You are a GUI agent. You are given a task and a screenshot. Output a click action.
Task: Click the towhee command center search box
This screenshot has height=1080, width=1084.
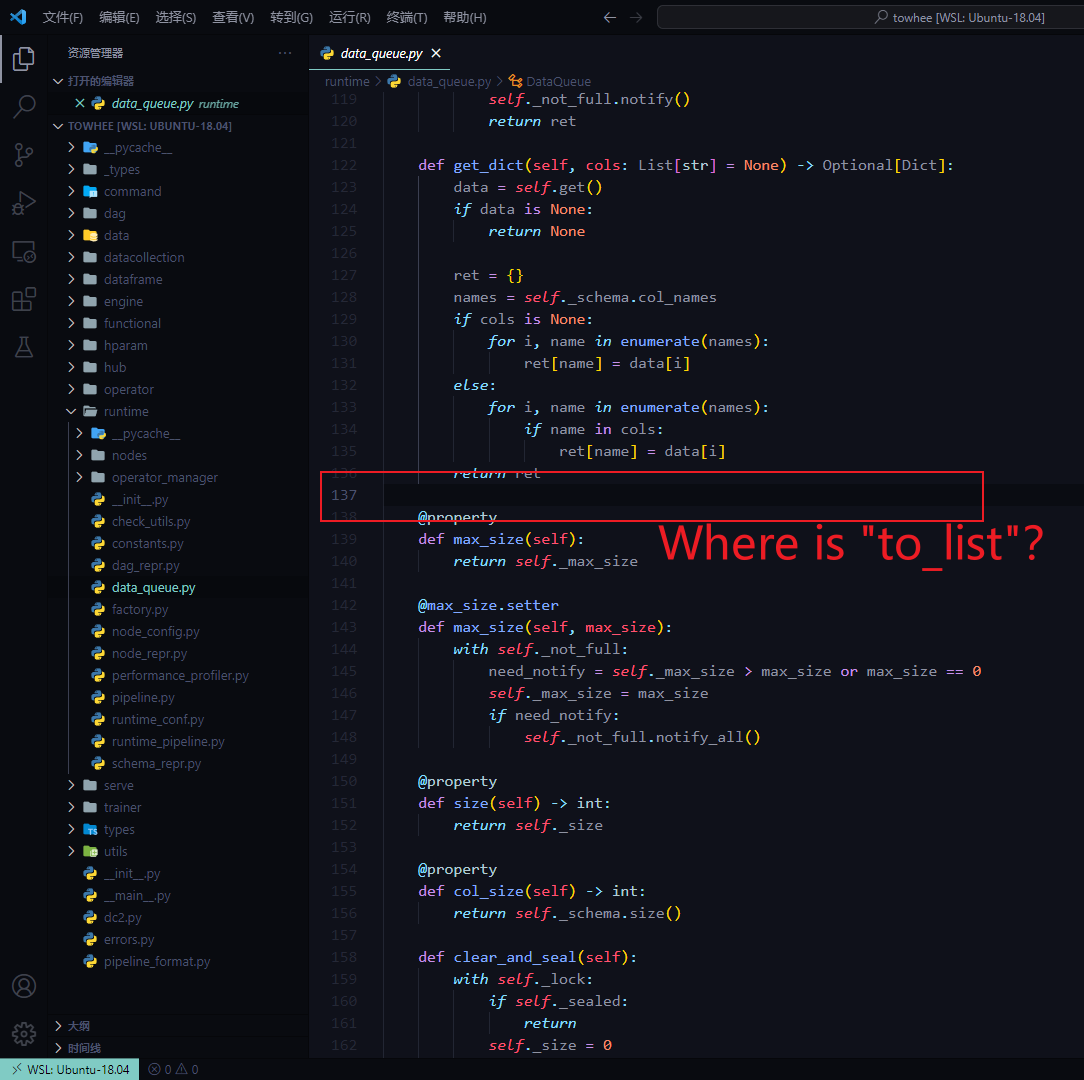[x=870, y=17]
